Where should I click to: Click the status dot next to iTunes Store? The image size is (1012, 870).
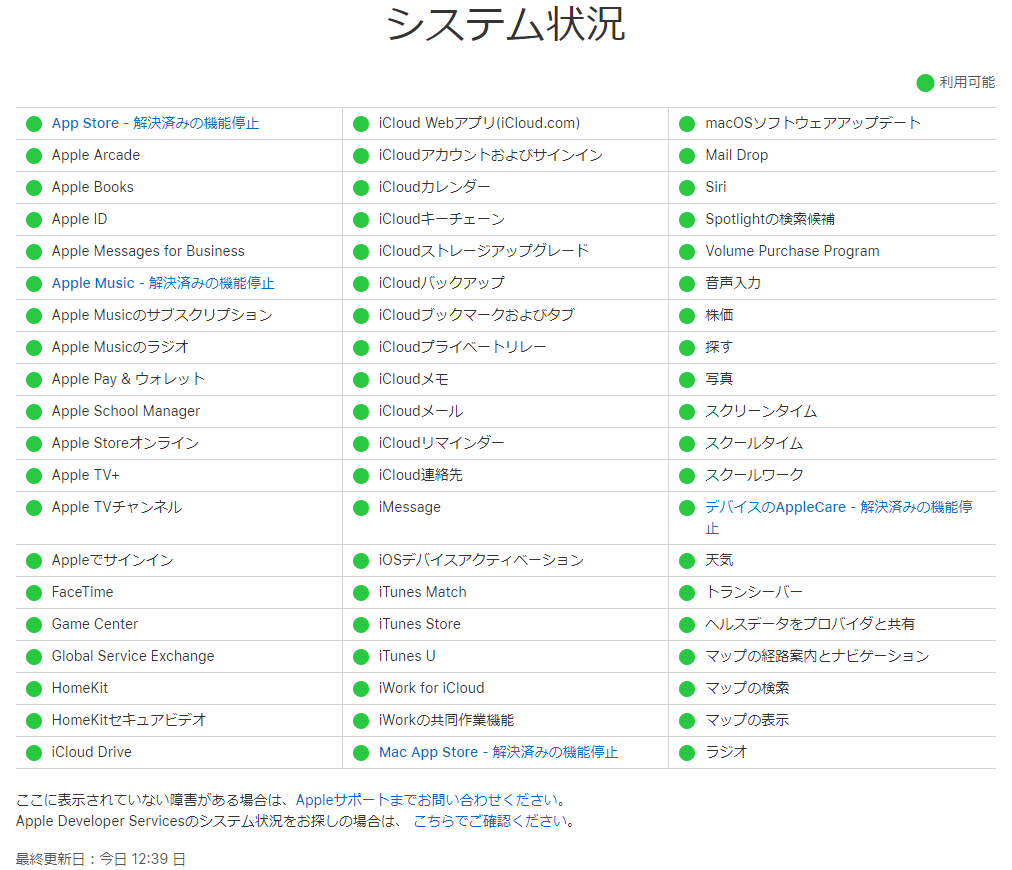(x=360, y=624)
